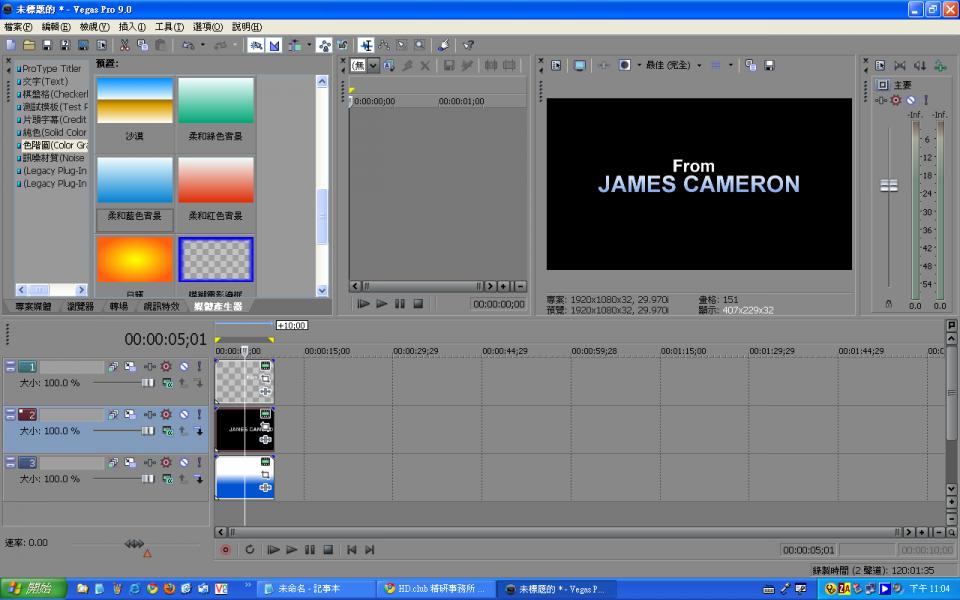The height and width of the screenshot is (600, 960).
Task: Toggle Loop Playback button on timeline transport
Action: [x=249, y=549]
